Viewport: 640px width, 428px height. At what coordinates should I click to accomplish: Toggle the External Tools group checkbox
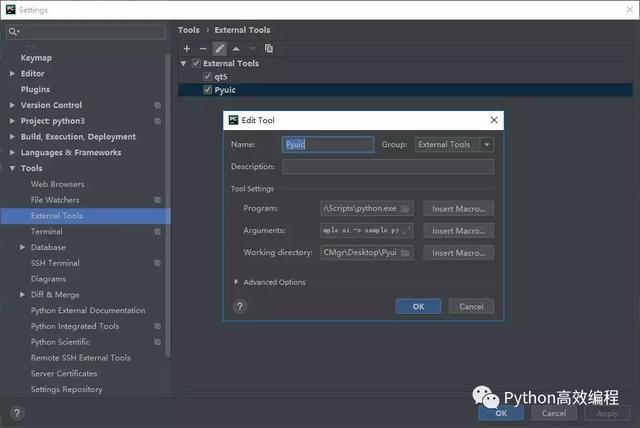pyautogui.click(x=196, y=63)
